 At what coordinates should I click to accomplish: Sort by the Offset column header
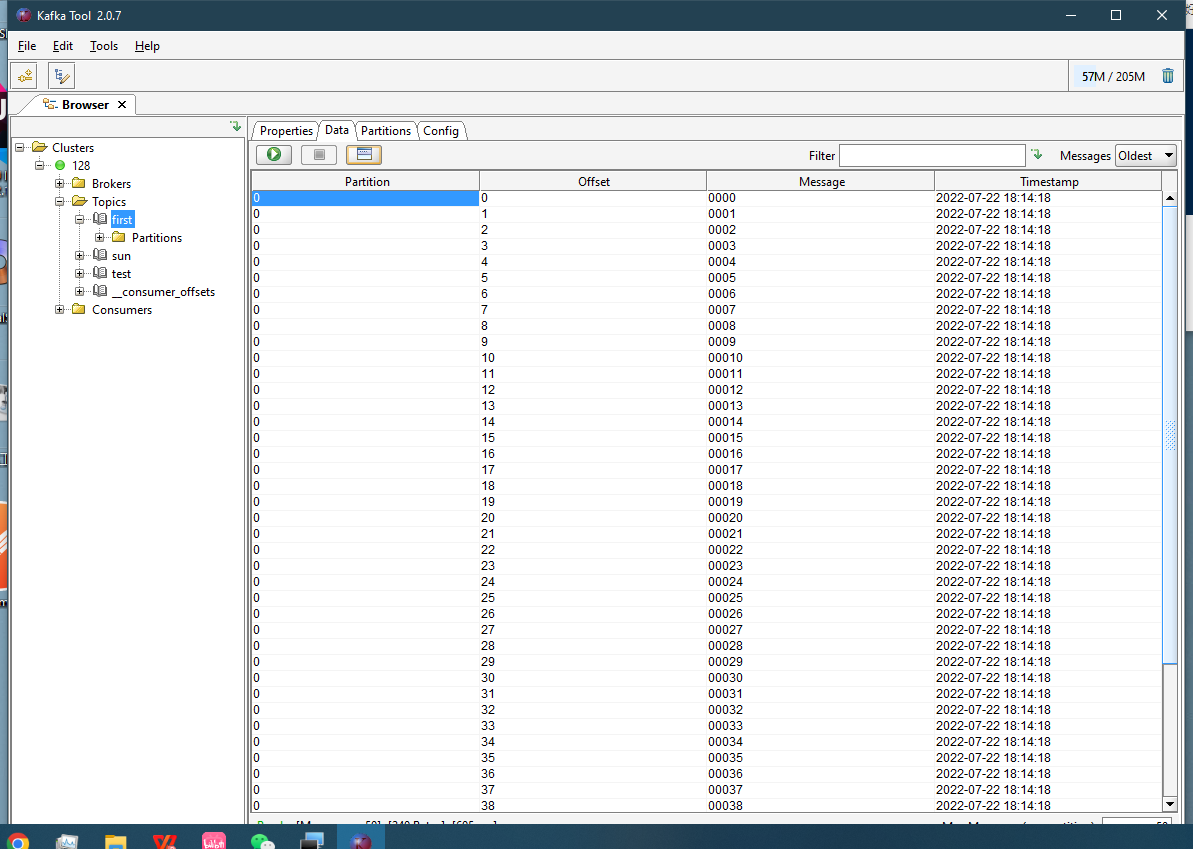tap(593, 181)
